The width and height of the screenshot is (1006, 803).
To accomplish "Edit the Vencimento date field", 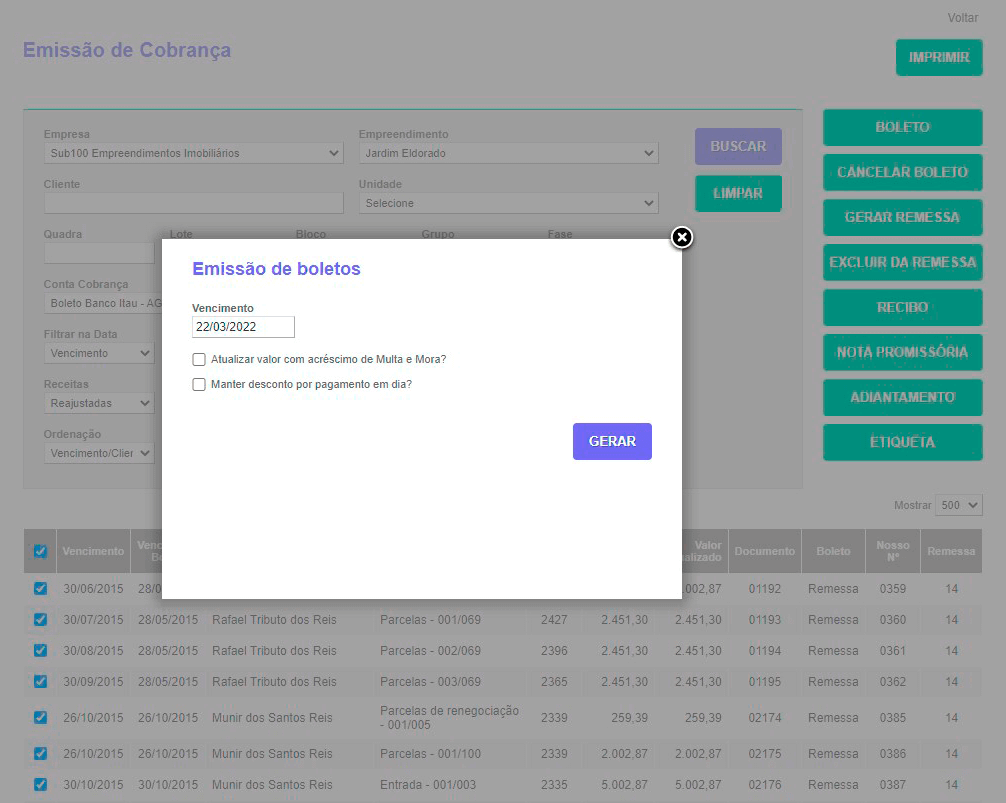I will tap(243, 327).
